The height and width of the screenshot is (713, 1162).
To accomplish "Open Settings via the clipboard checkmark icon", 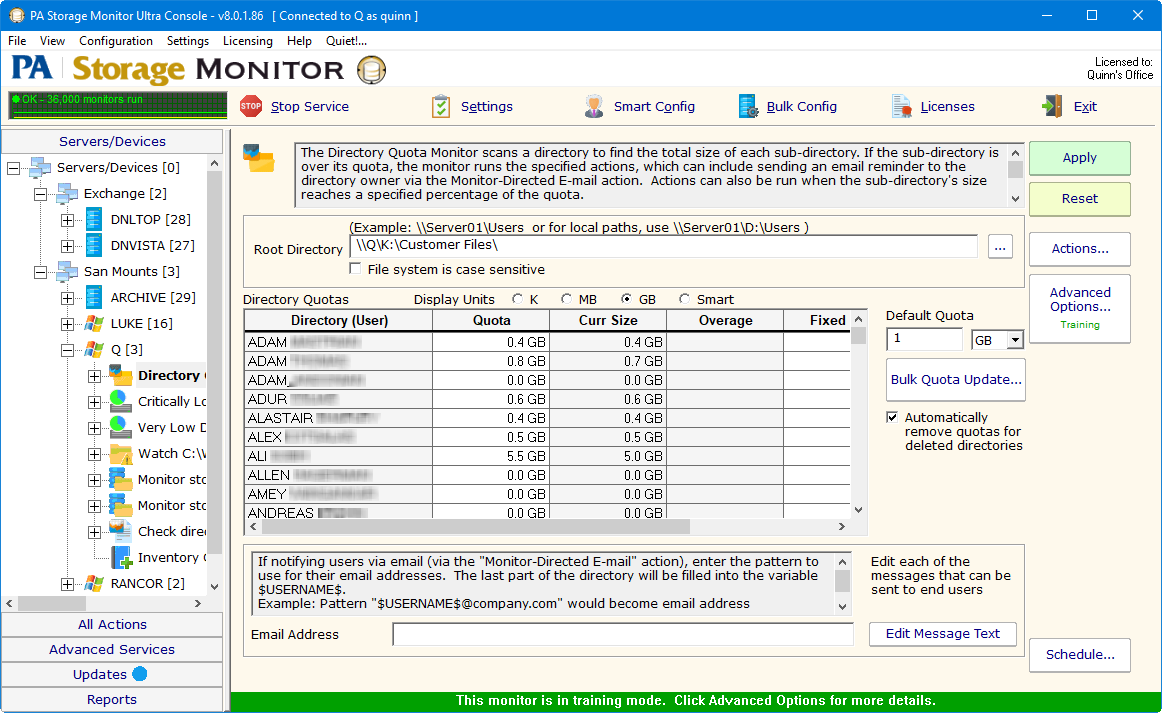I will [x=441, y=106].
